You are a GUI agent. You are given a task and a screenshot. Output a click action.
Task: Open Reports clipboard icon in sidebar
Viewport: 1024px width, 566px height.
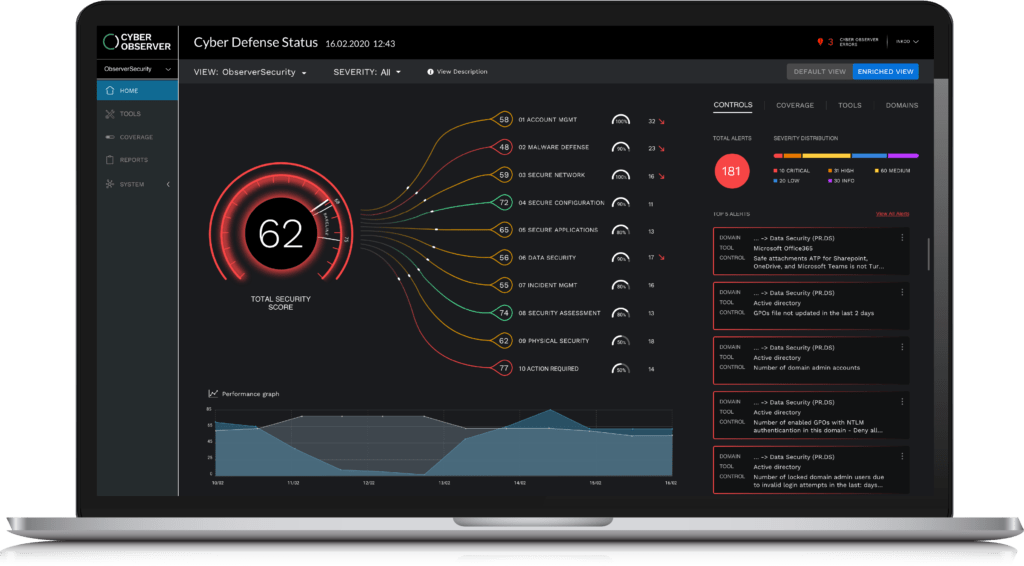tap(111, 160)
